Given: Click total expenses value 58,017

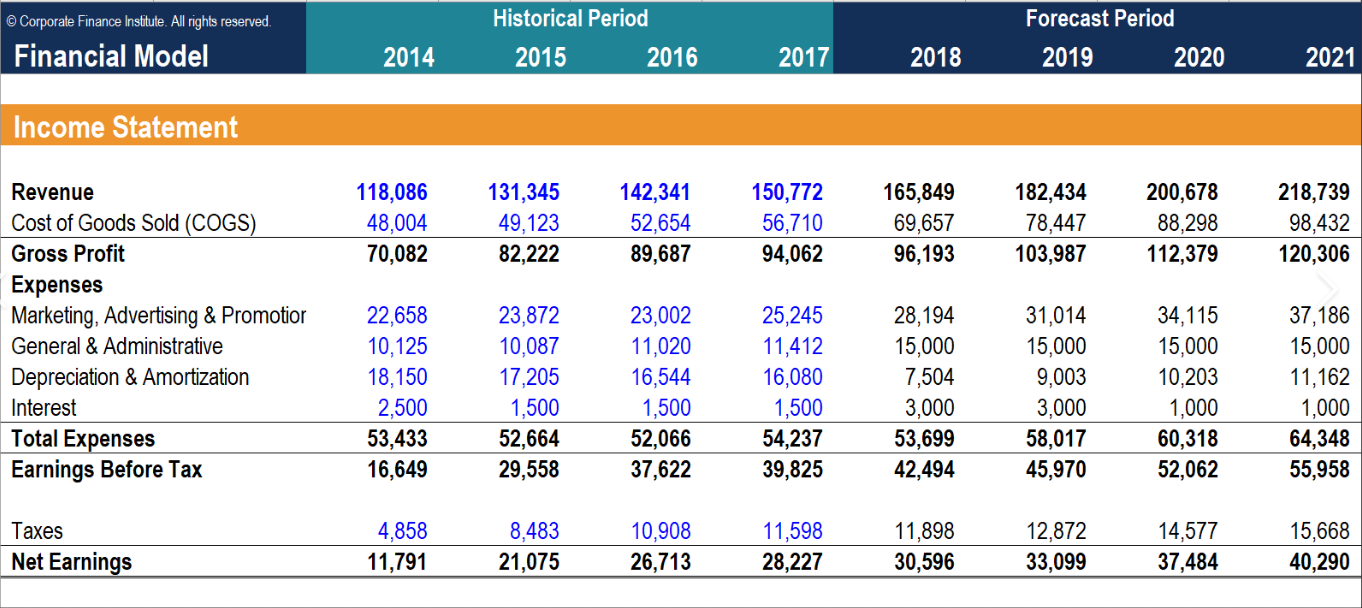Looking at the screenshot, I should point(1056,439).
